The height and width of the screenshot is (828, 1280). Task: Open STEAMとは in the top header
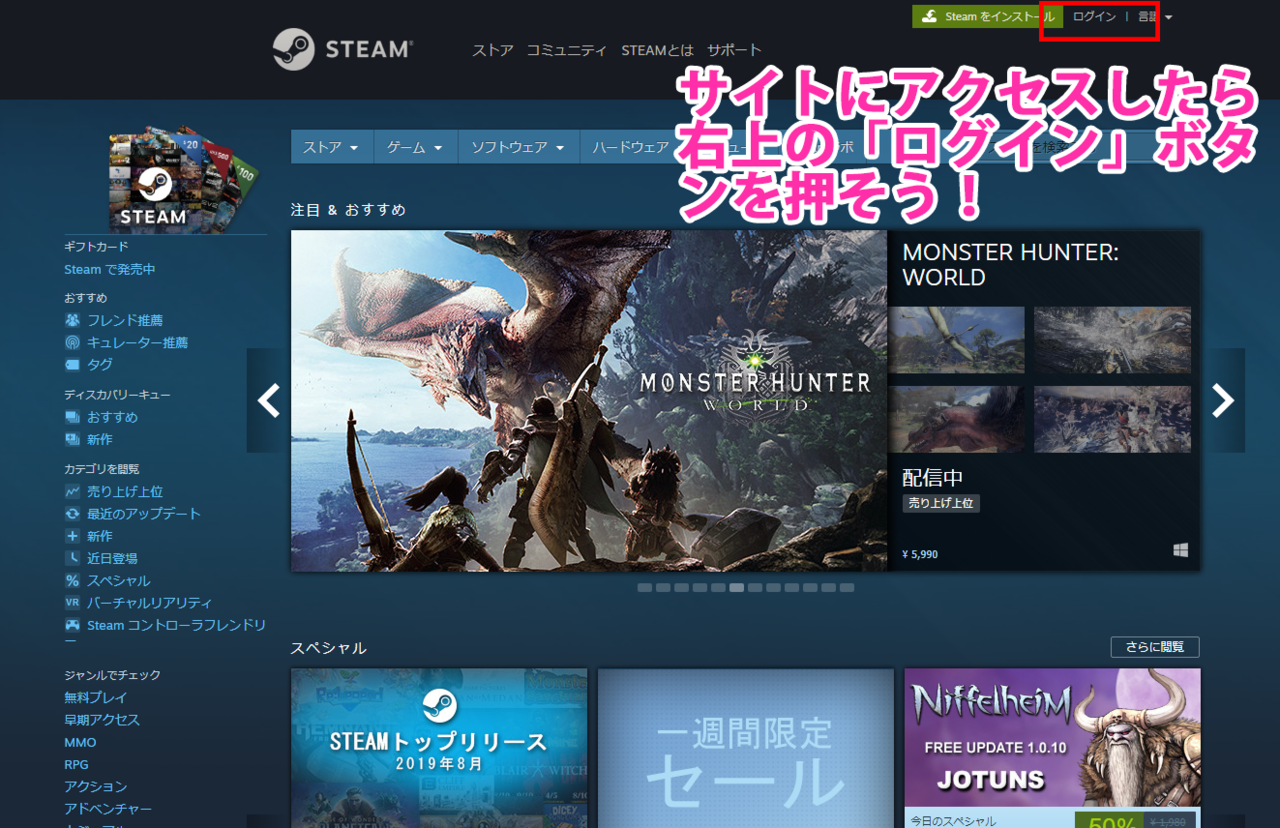pyautogui.click(x=657, y=50)
